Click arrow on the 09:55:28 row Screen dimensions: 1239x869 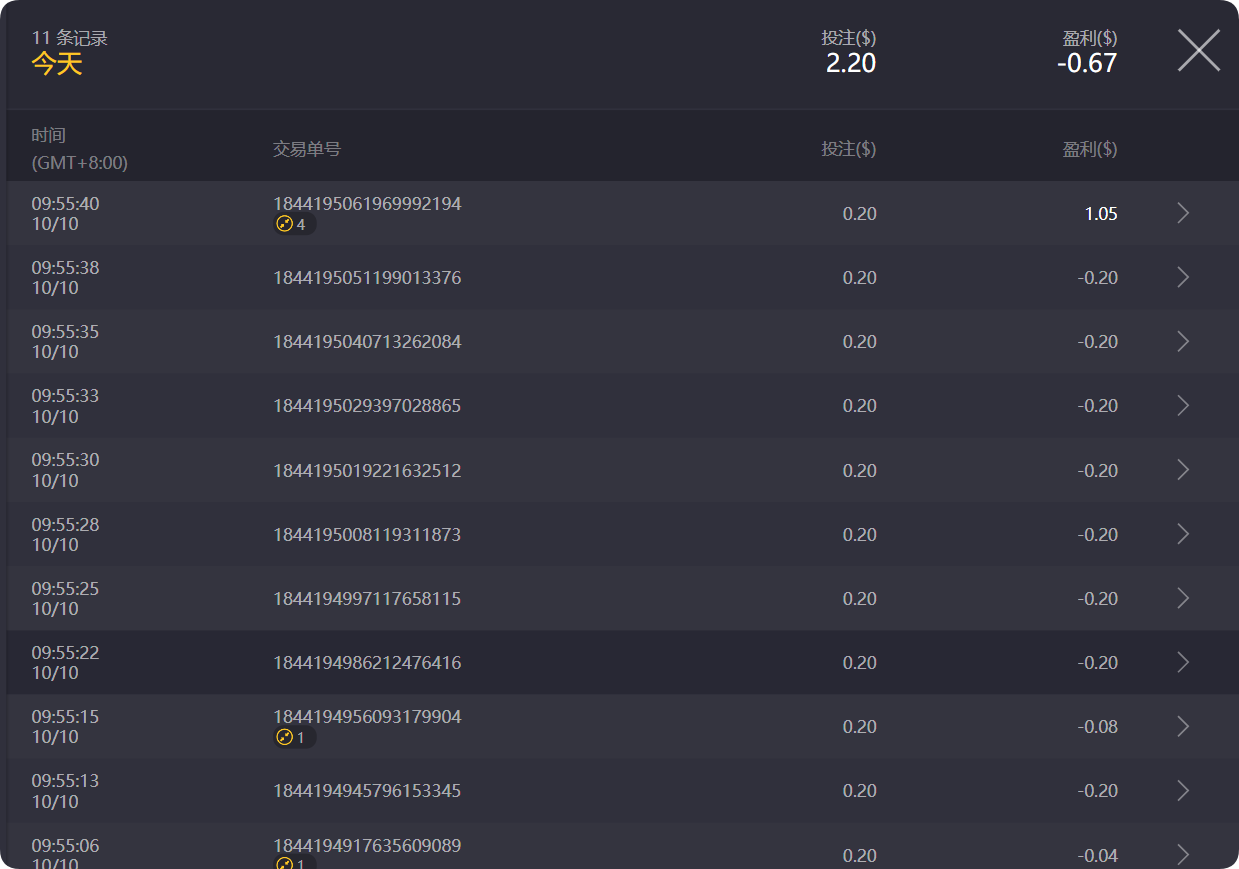coord(1183,534)
